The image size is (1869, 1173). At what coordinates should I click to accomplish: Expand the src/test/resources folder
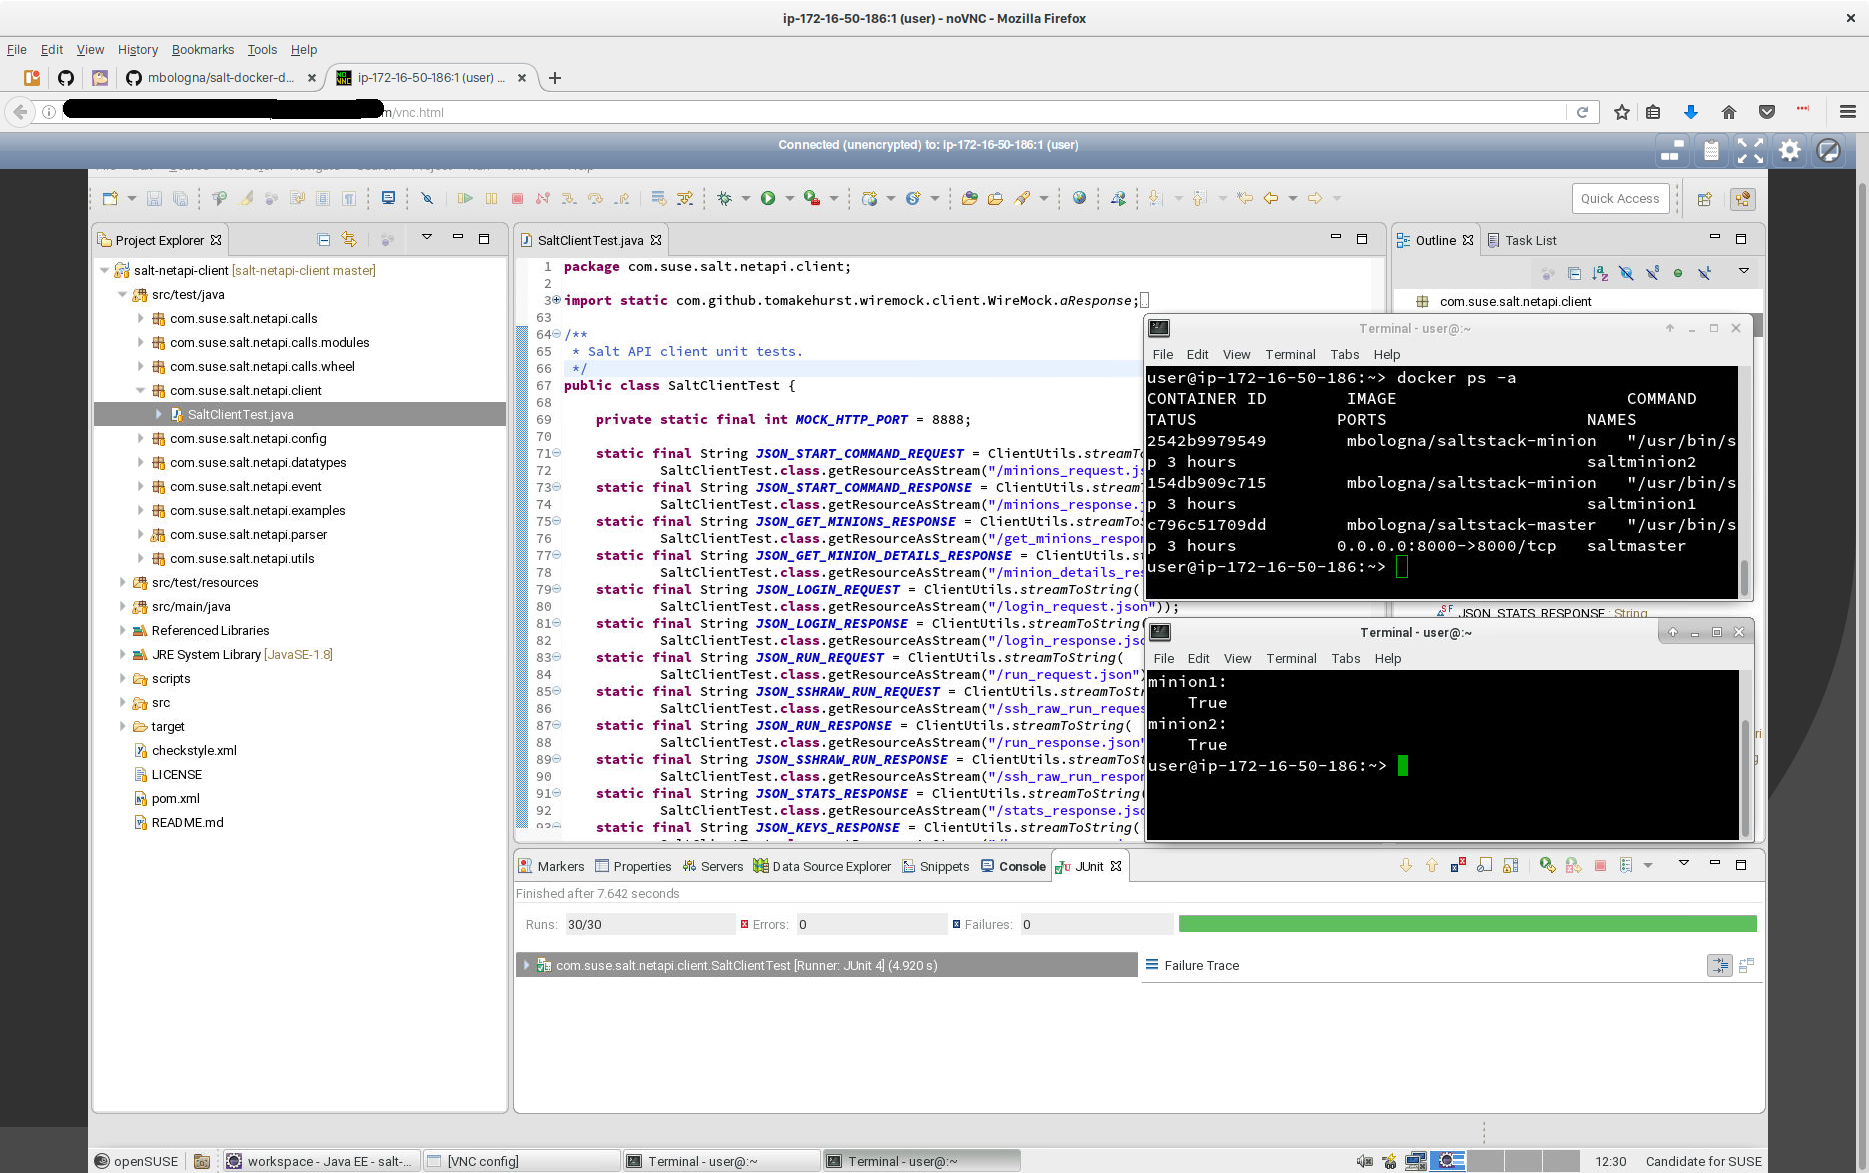(x=123, y=583)
